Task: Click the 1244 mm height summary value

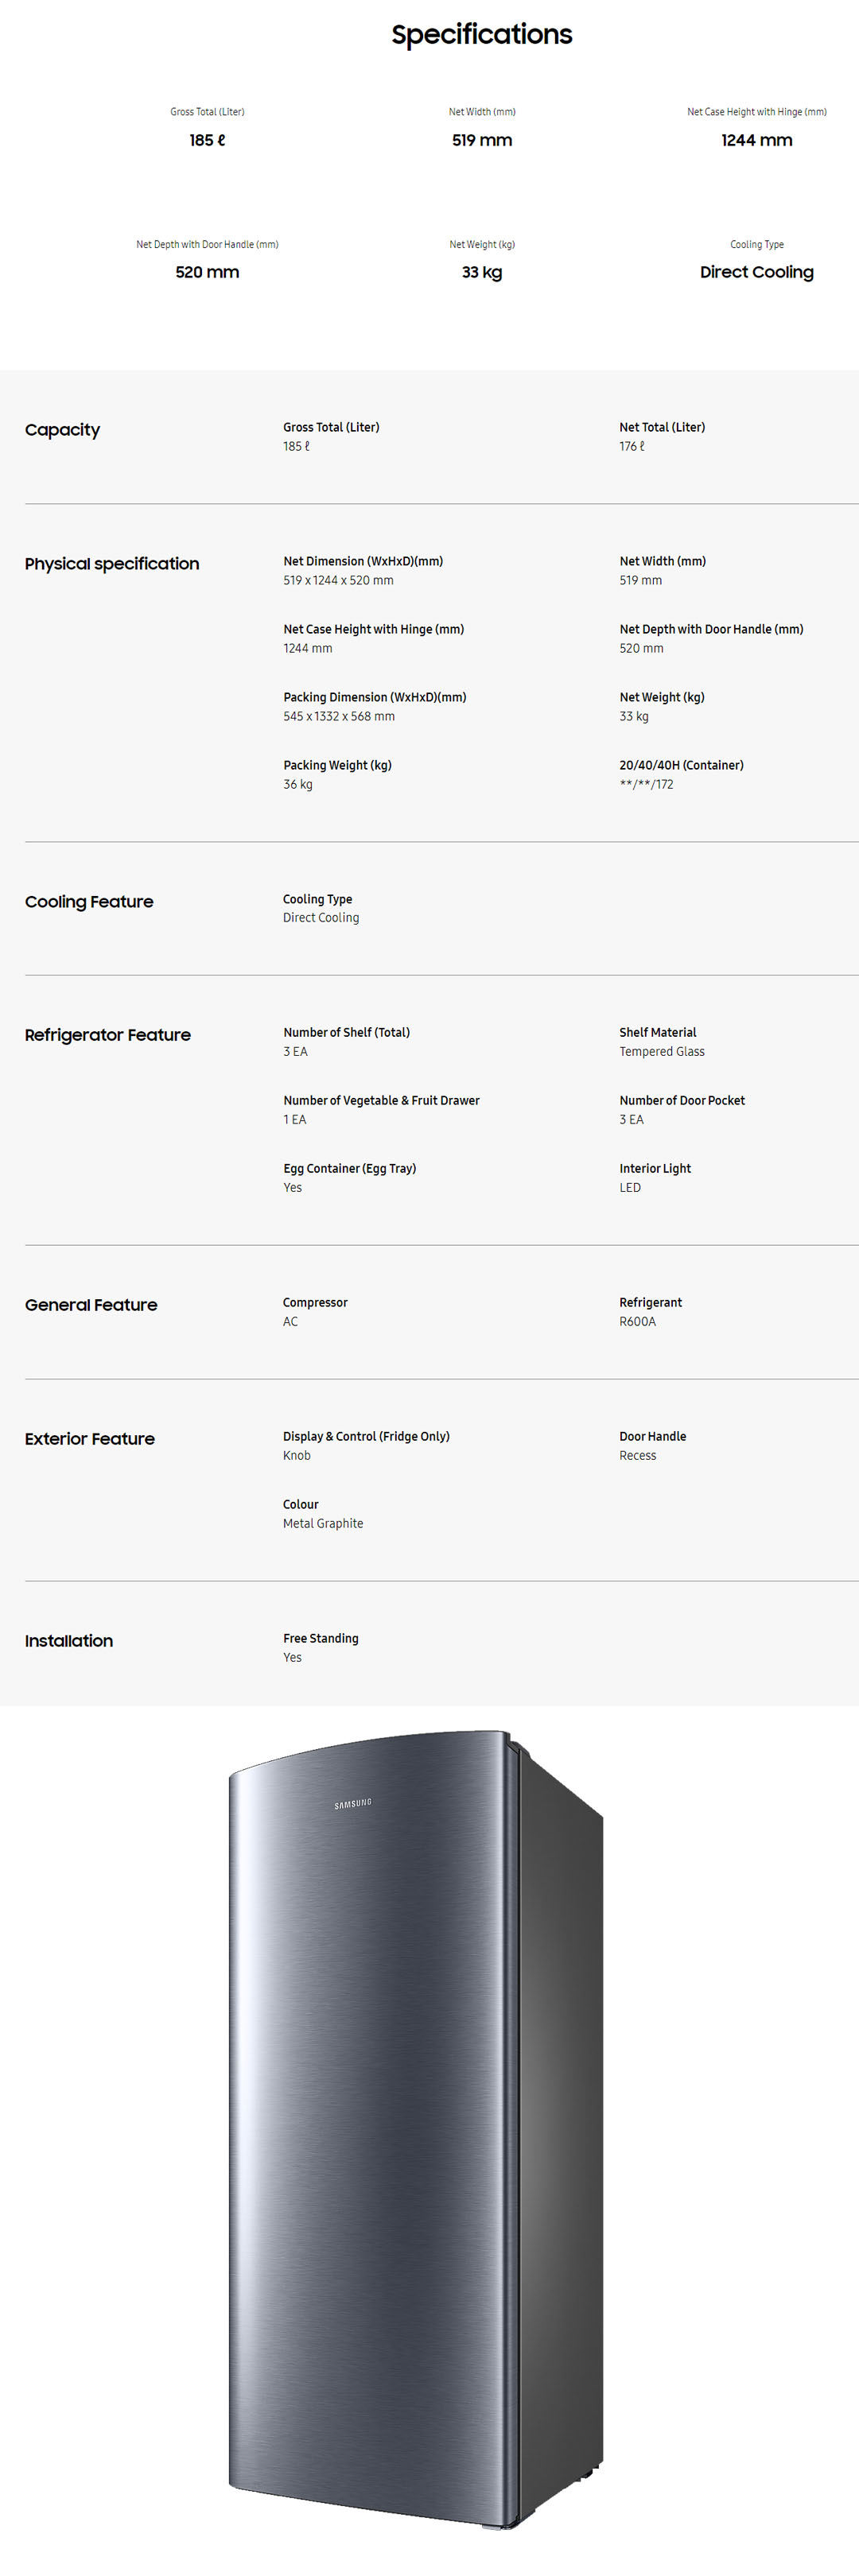Action: tap(756, 140)
